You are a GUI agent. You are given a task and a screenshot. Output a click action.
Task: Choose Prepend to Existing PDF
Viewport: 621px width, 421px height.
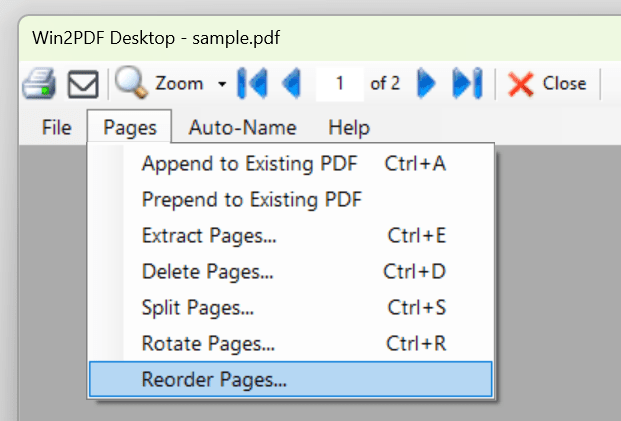coord(251,199)
